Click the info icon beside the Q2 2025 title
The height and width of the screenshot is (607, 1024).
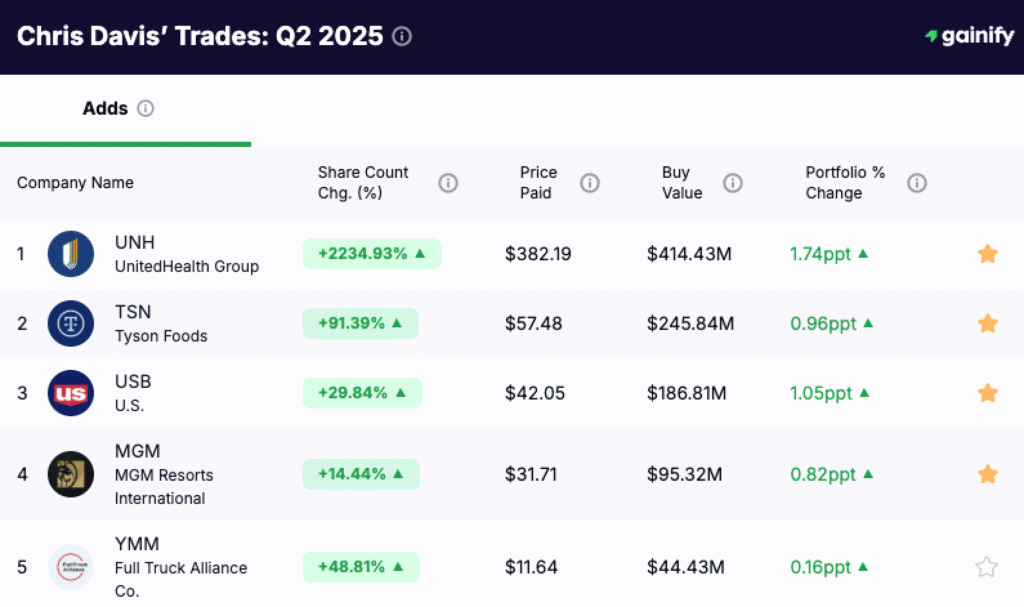pos(402,37)
